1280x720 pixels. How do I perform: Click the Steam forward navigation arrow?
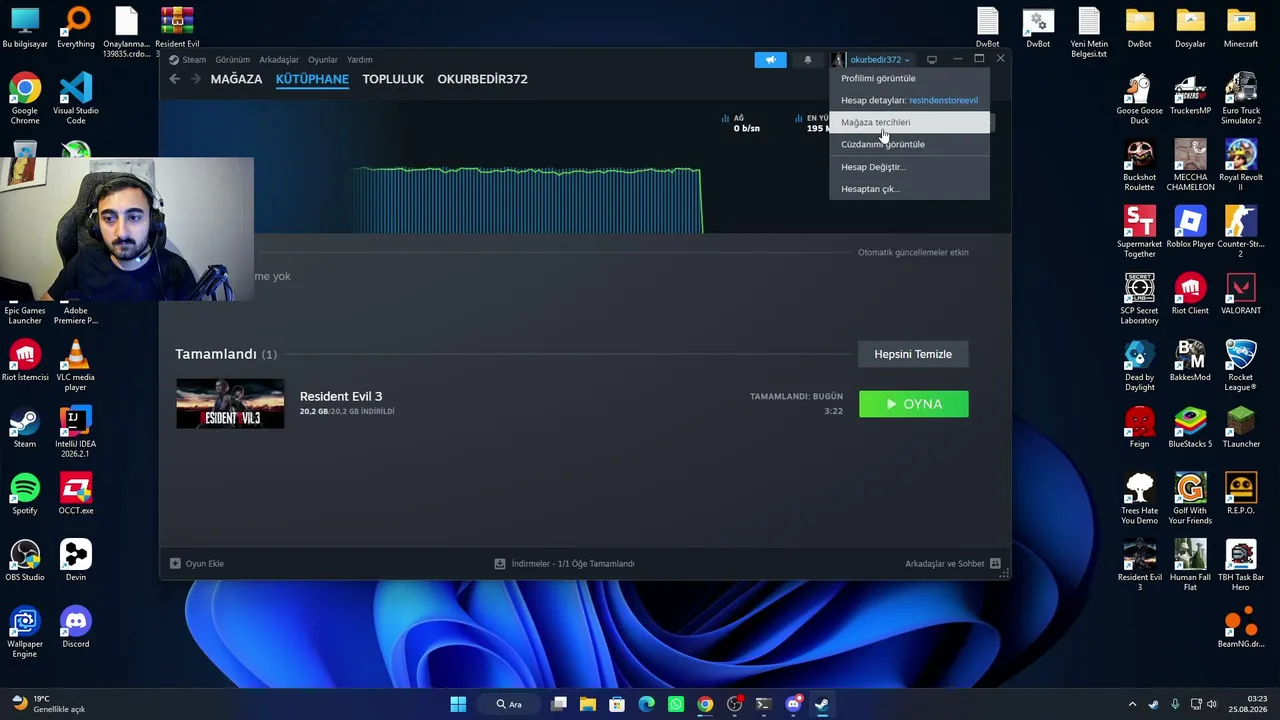[195, 79]
